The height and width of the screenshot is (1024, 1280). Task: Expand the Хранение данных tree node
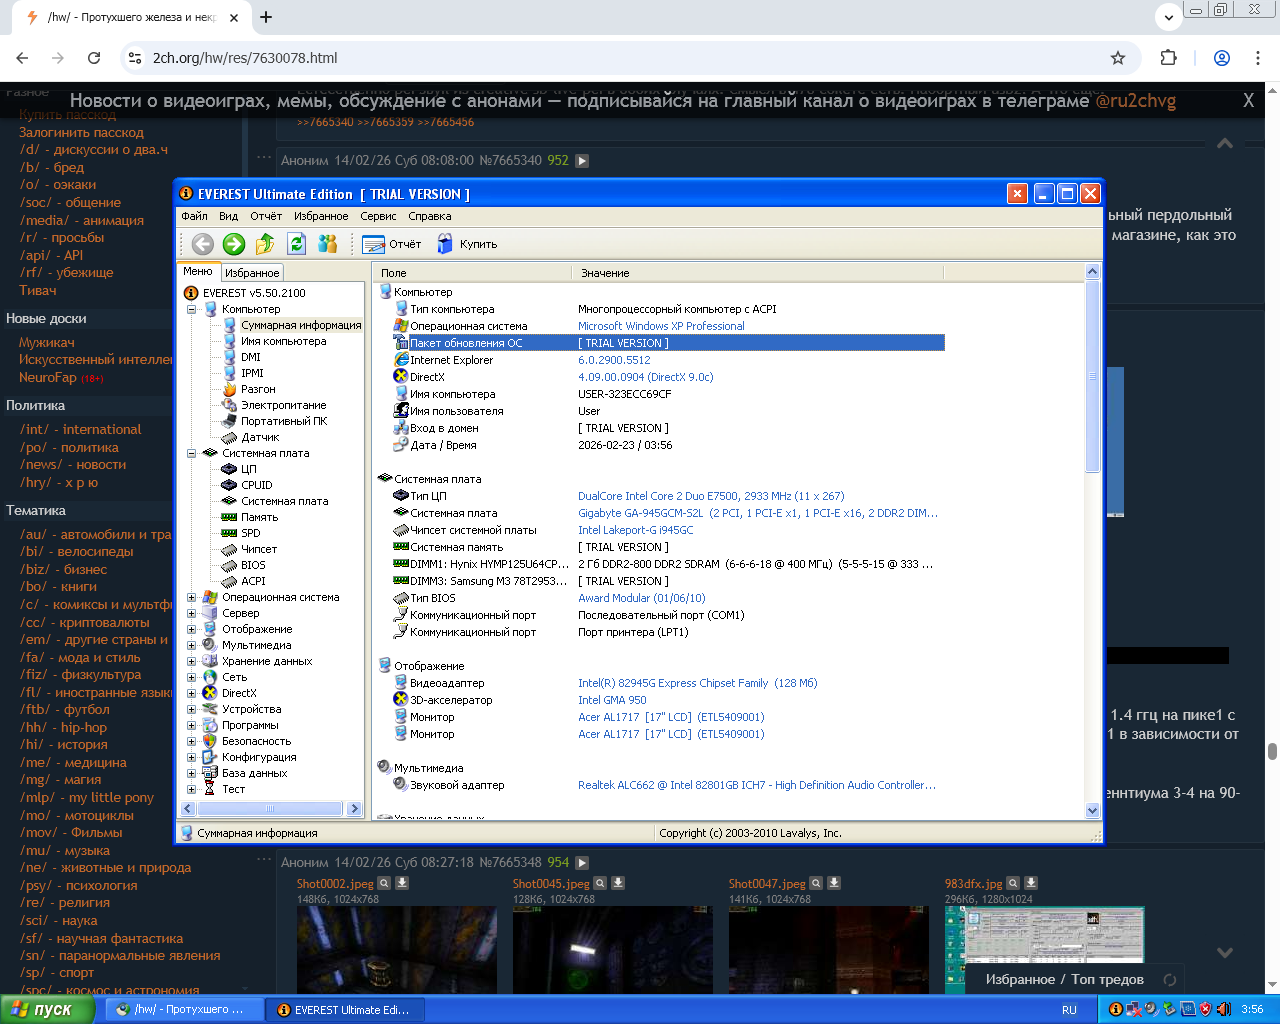191,661
